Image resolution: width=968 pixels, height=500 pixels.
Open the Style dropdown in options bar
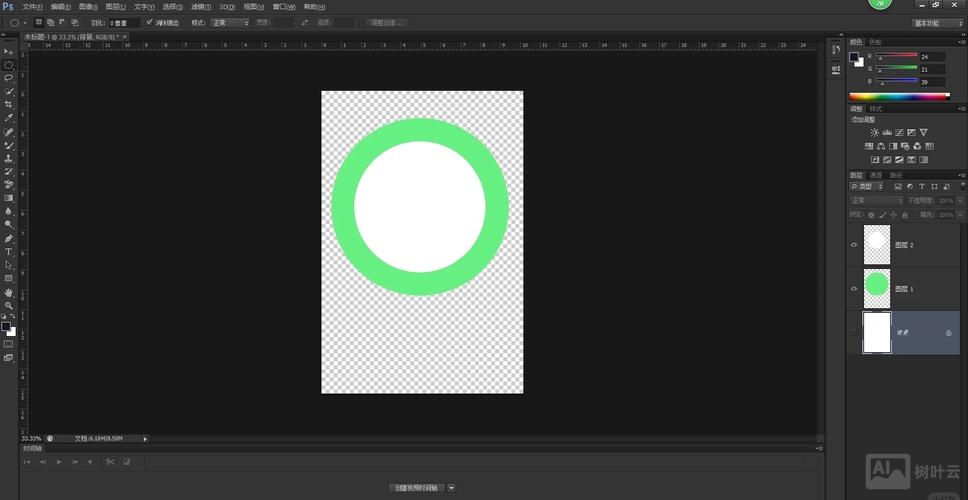point(230,23)
